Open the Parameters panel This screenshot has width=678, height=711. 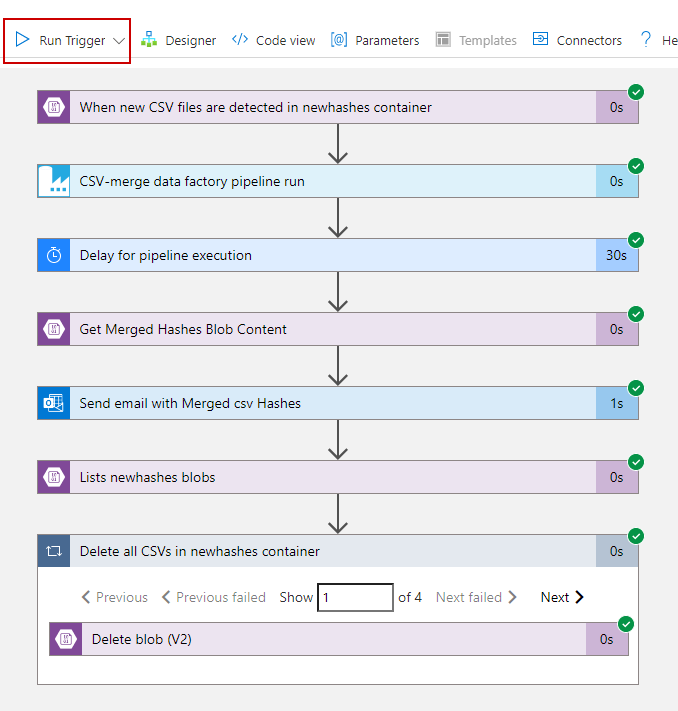[x=375, y=40]
